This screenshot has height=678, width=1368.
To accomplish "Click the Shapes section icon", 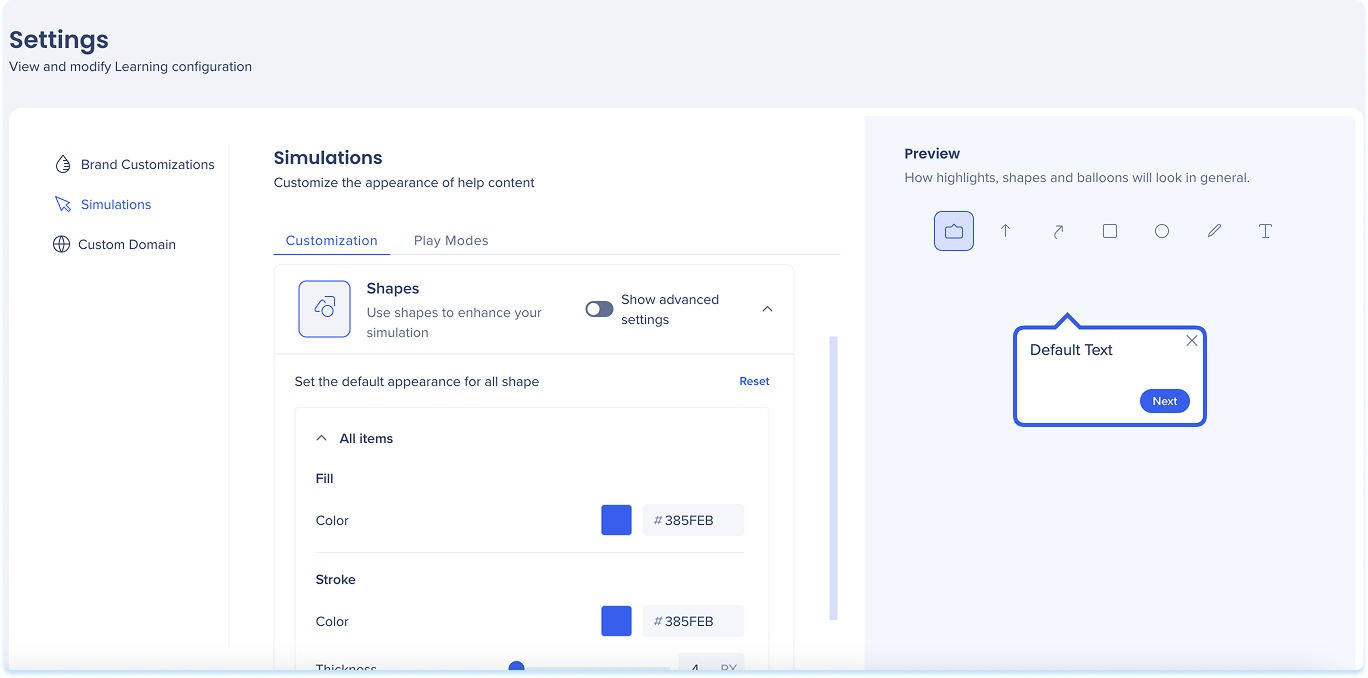I will 324,309.
